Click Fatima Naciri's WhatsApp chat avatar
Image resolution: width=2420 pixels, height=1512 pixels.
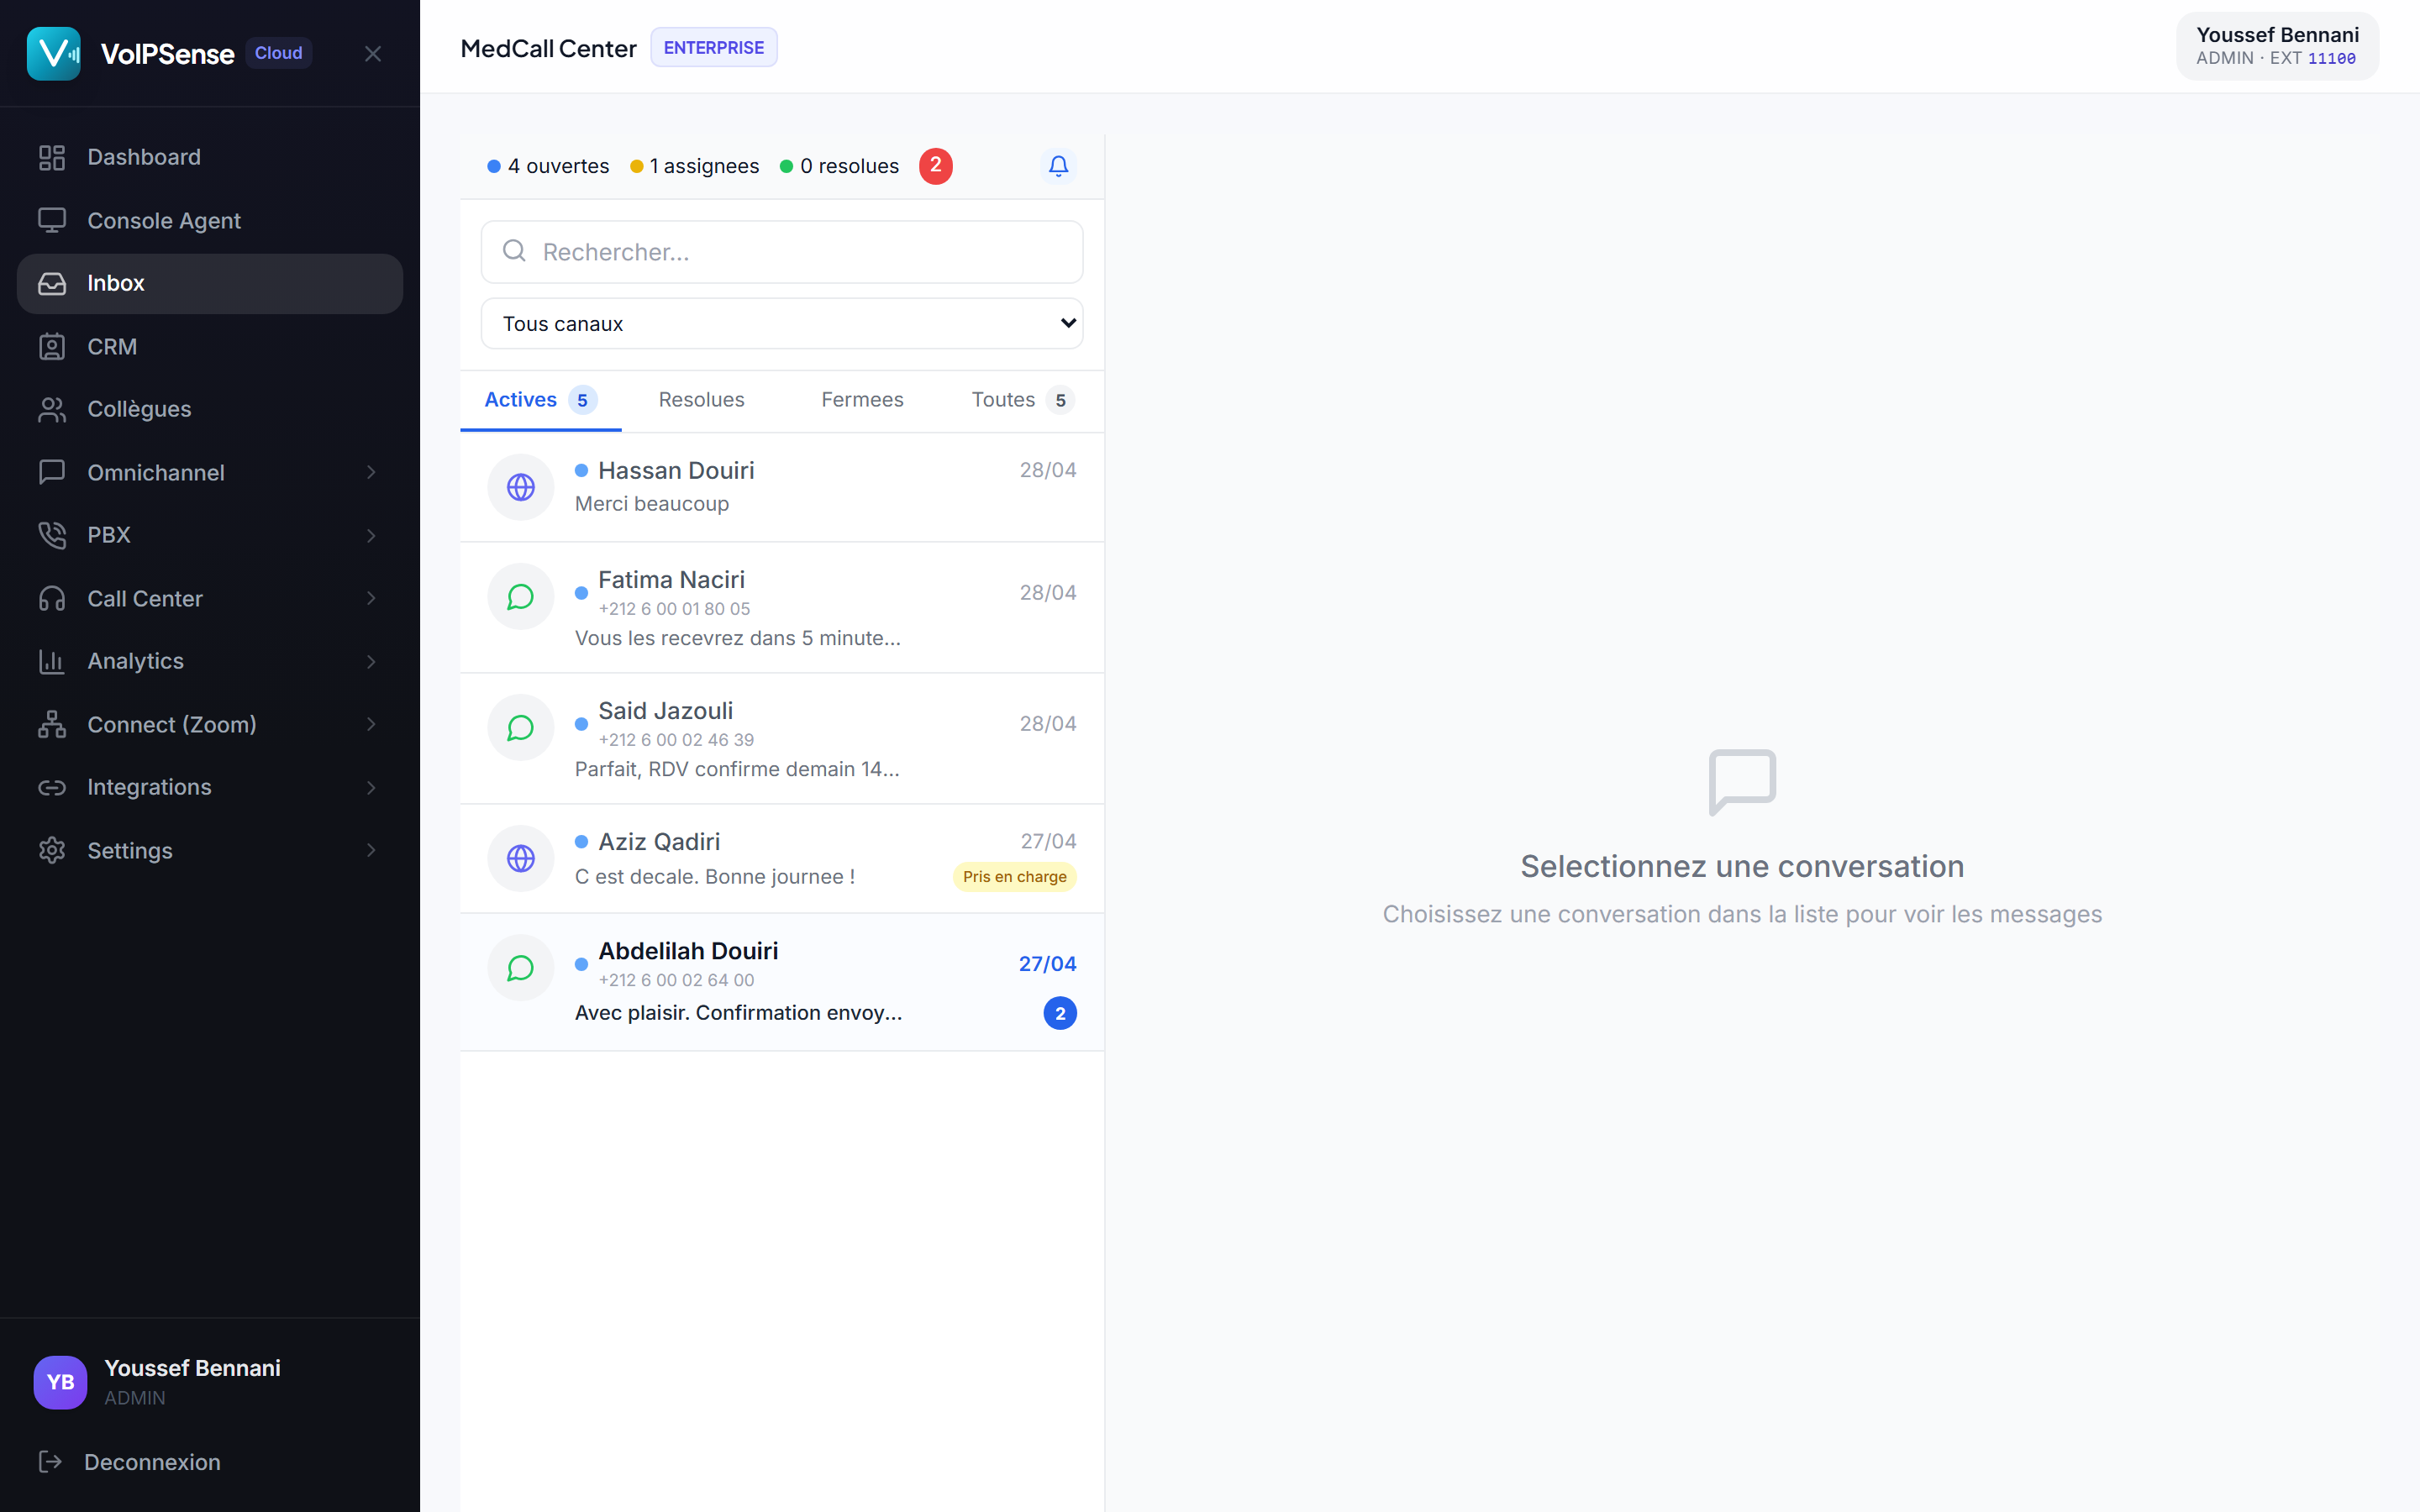pyautogui.click(x=521, y=597)
